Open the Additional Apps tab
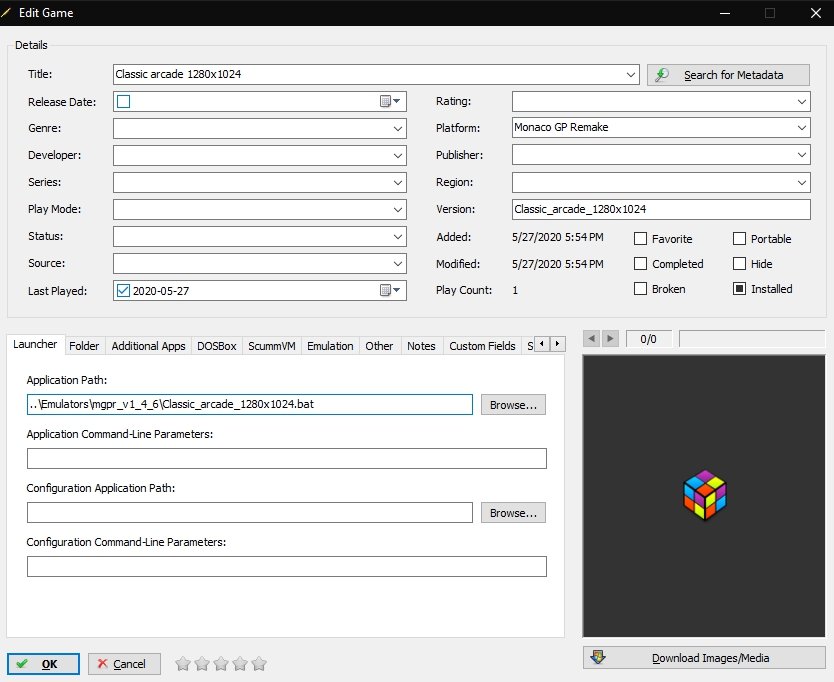Viewport: 834px width, 682px height. pos(148,346)
